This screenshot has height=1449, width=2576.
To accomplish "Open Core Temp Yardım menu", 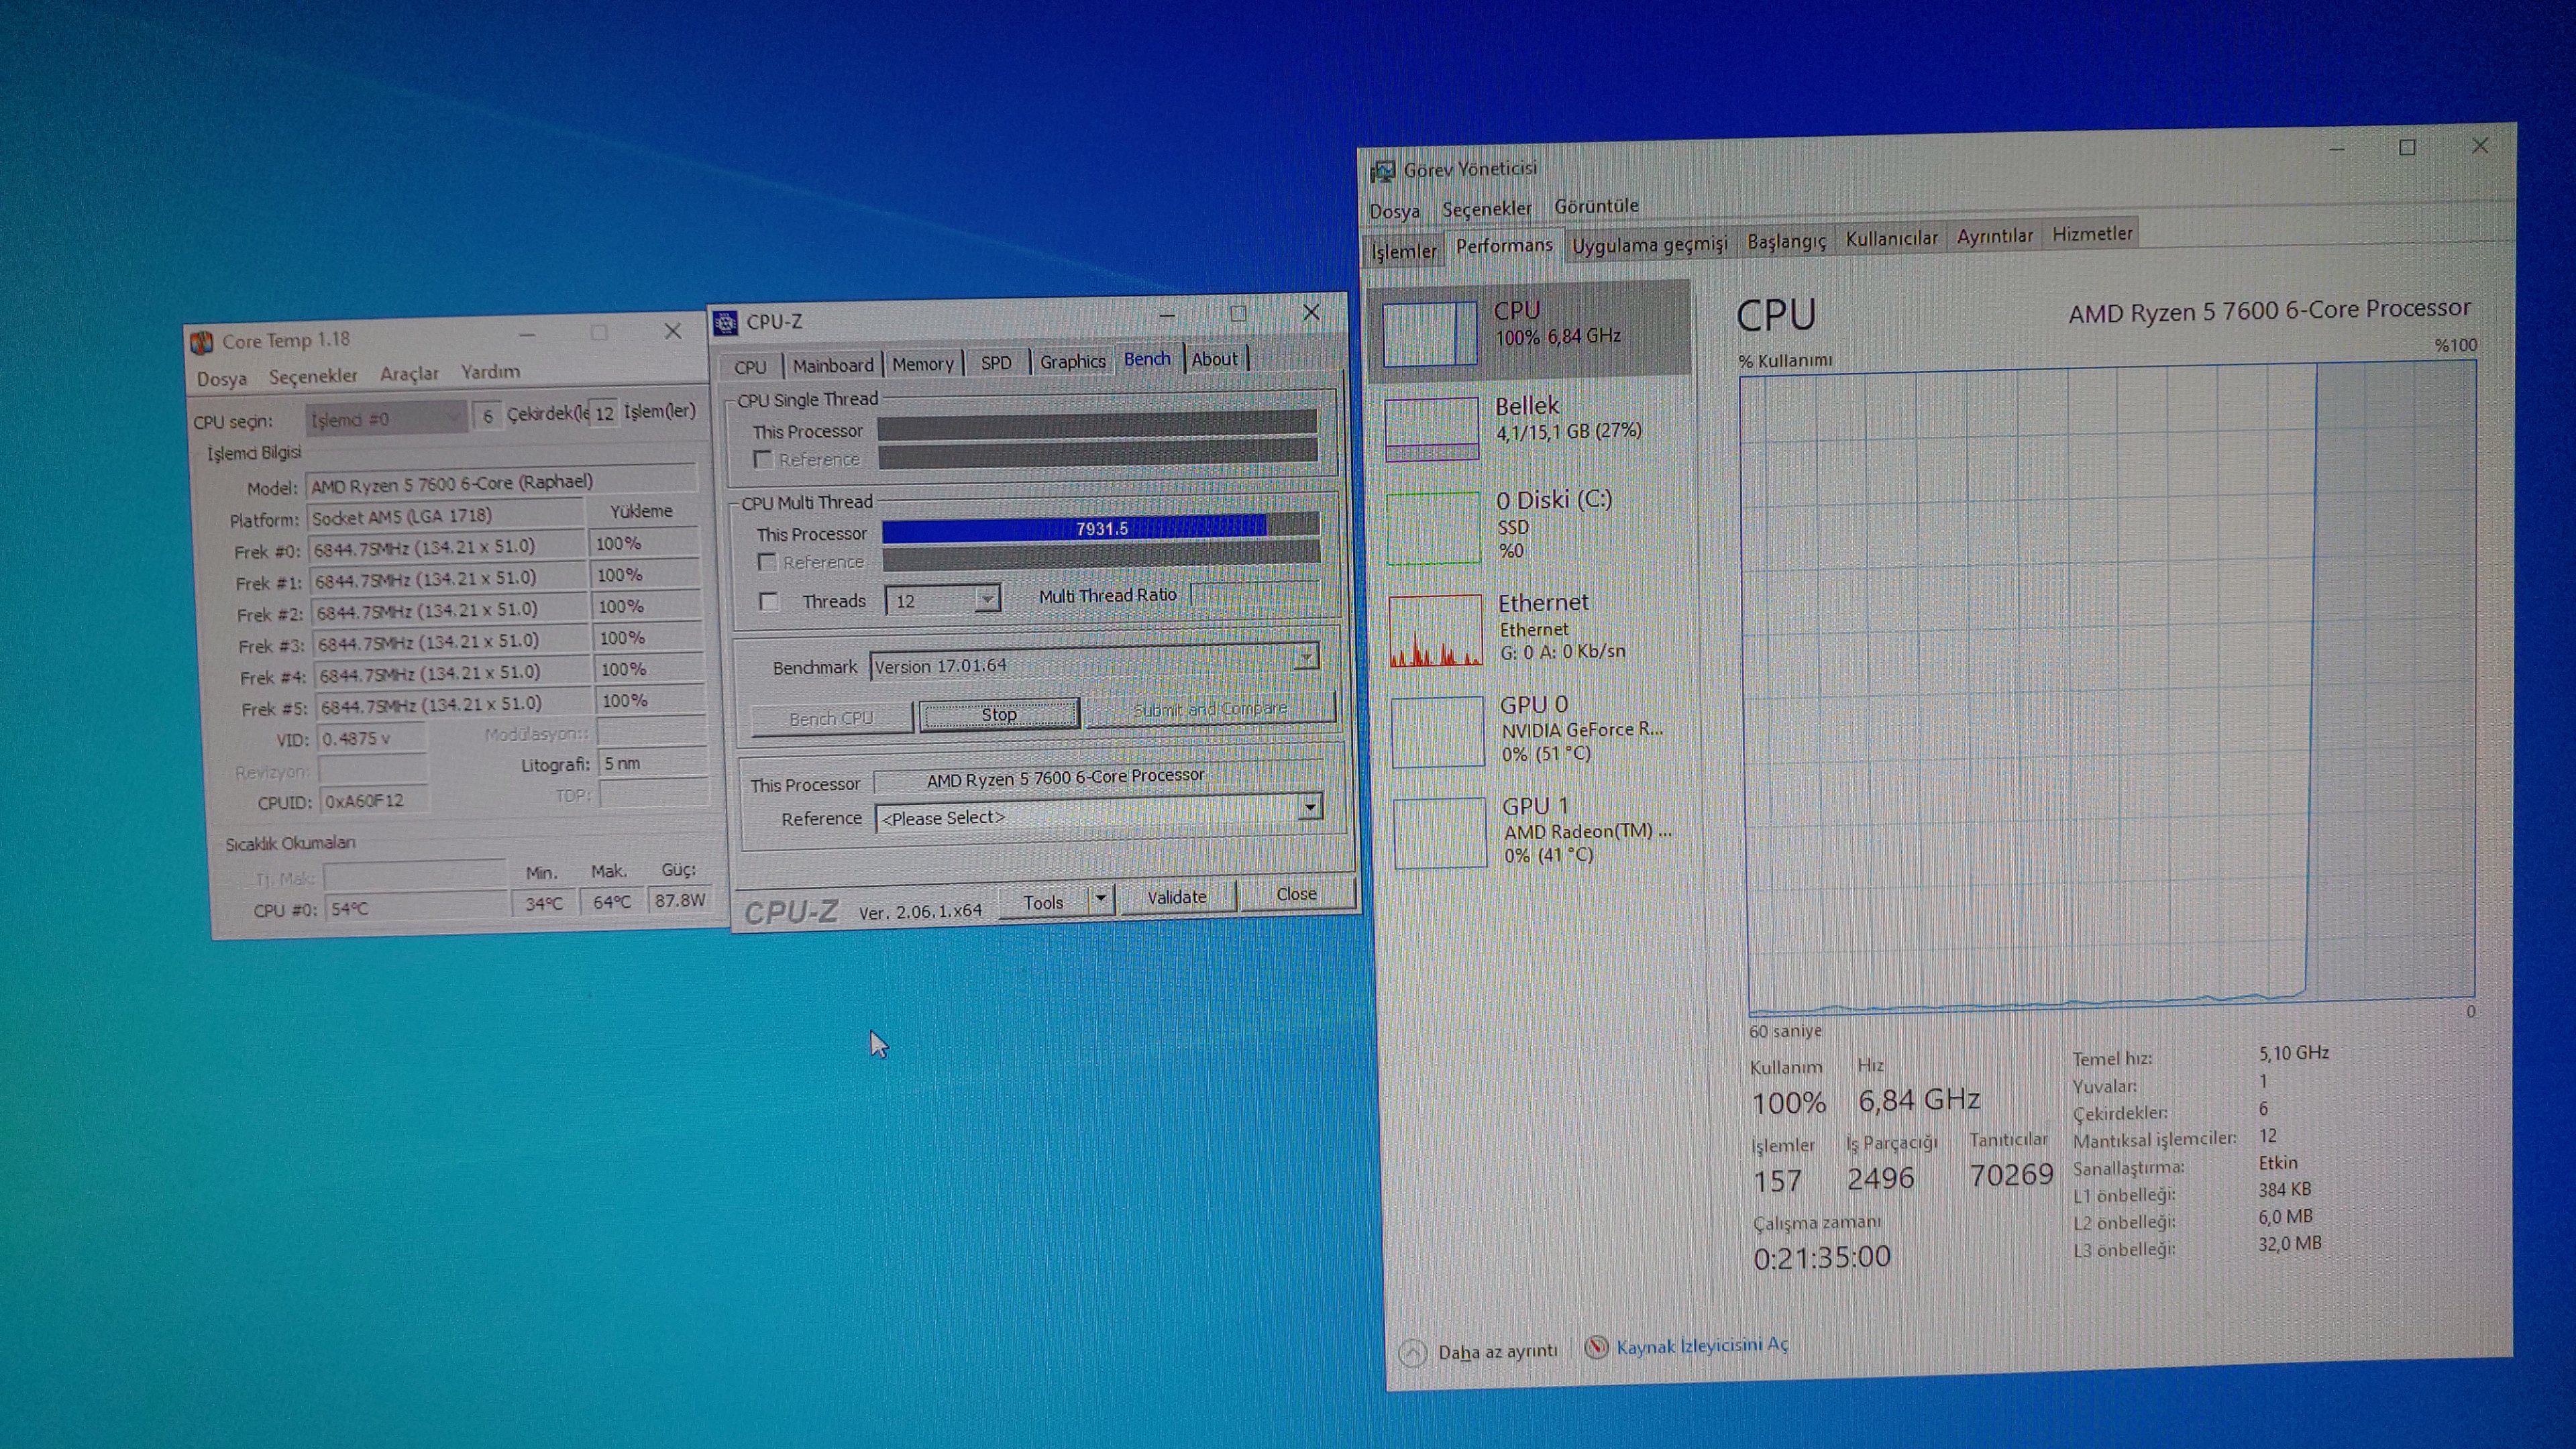I will [x=490, y=372].
